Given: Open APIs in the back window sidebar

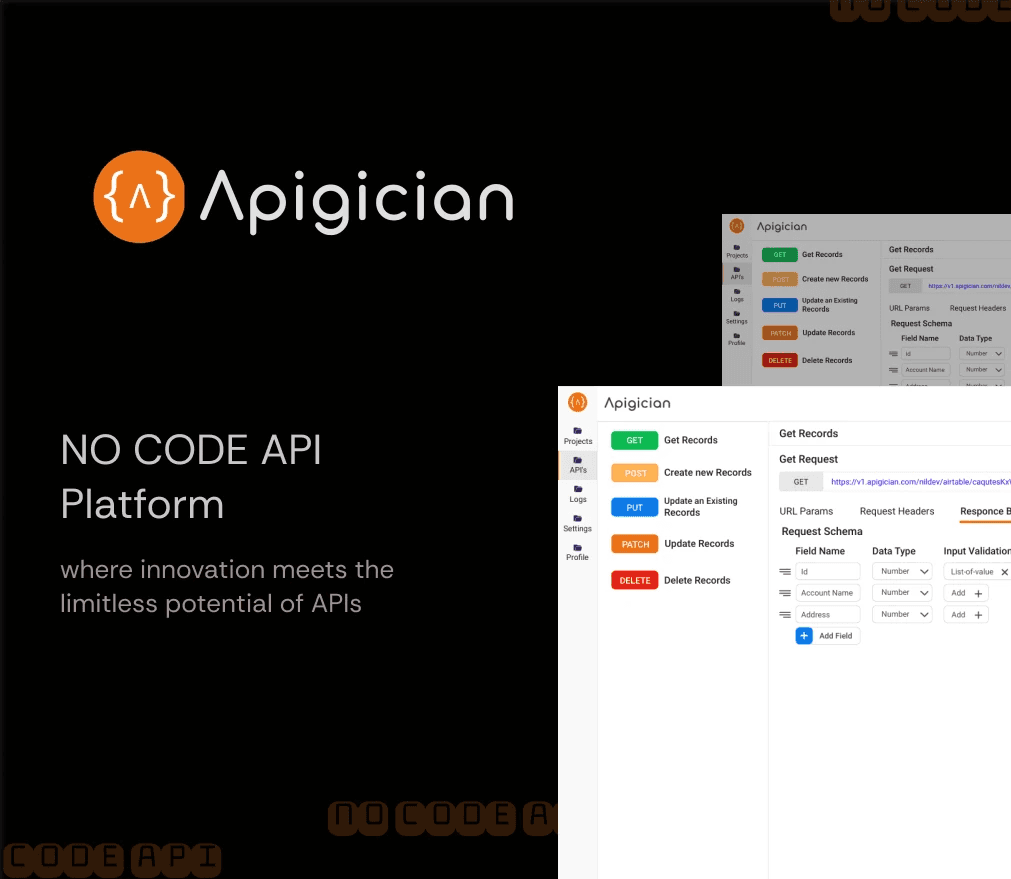Looking at the screenshot, I should click(737, 273).
